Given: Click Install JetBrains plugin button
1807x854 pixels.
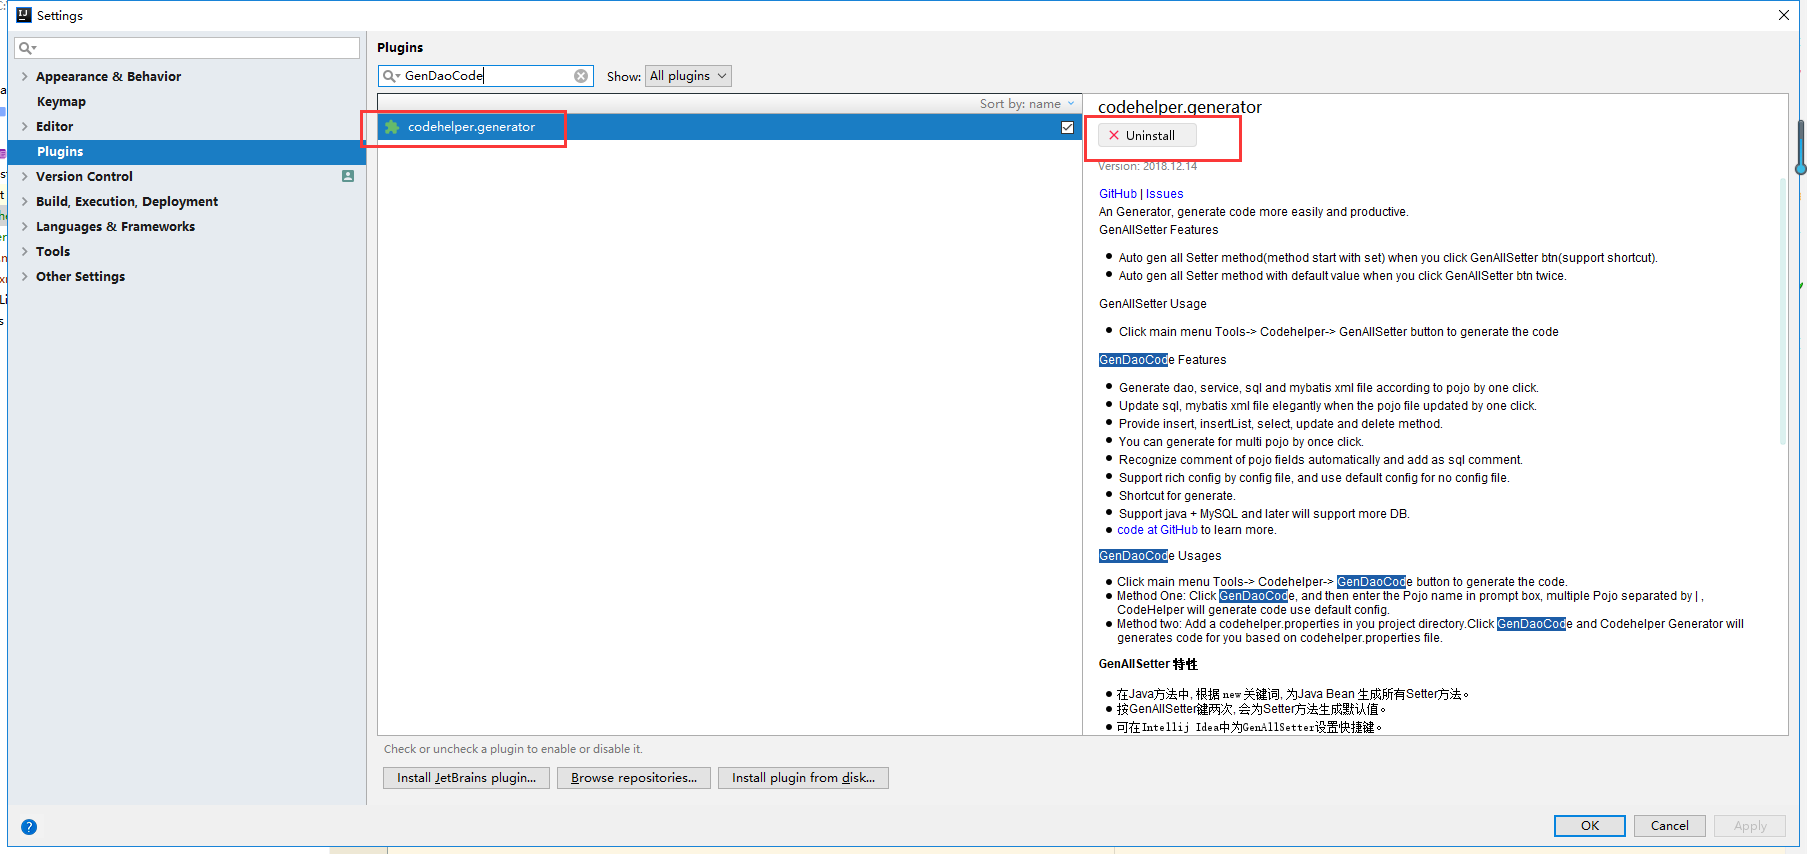Looking at the screenshot, I should (x=466, y=778).
